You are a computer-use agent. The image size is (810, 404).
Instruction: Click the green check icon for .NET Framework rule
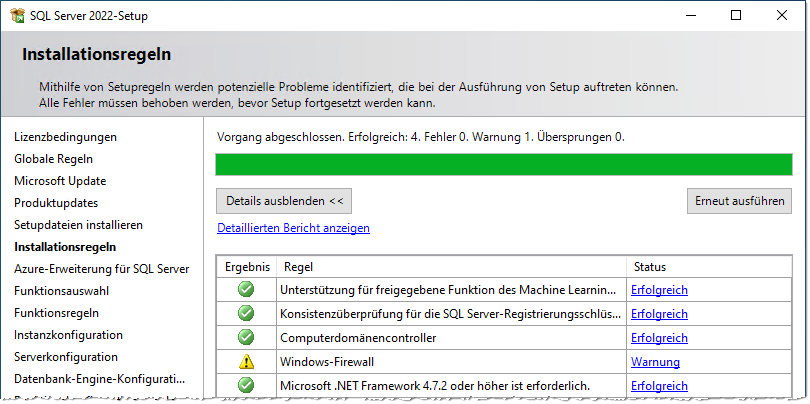point(246,386)
